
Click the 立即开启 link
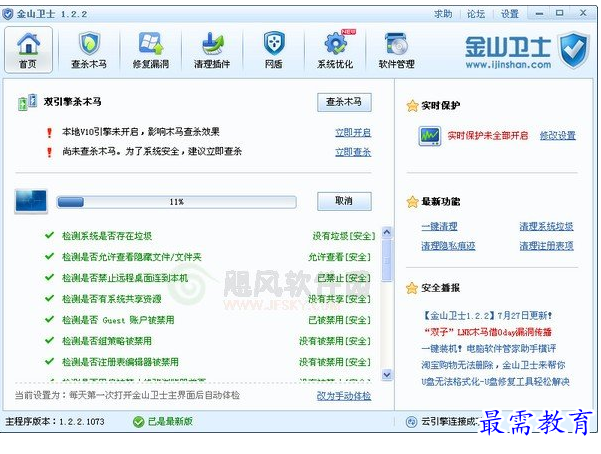click(x=353, y=133)
